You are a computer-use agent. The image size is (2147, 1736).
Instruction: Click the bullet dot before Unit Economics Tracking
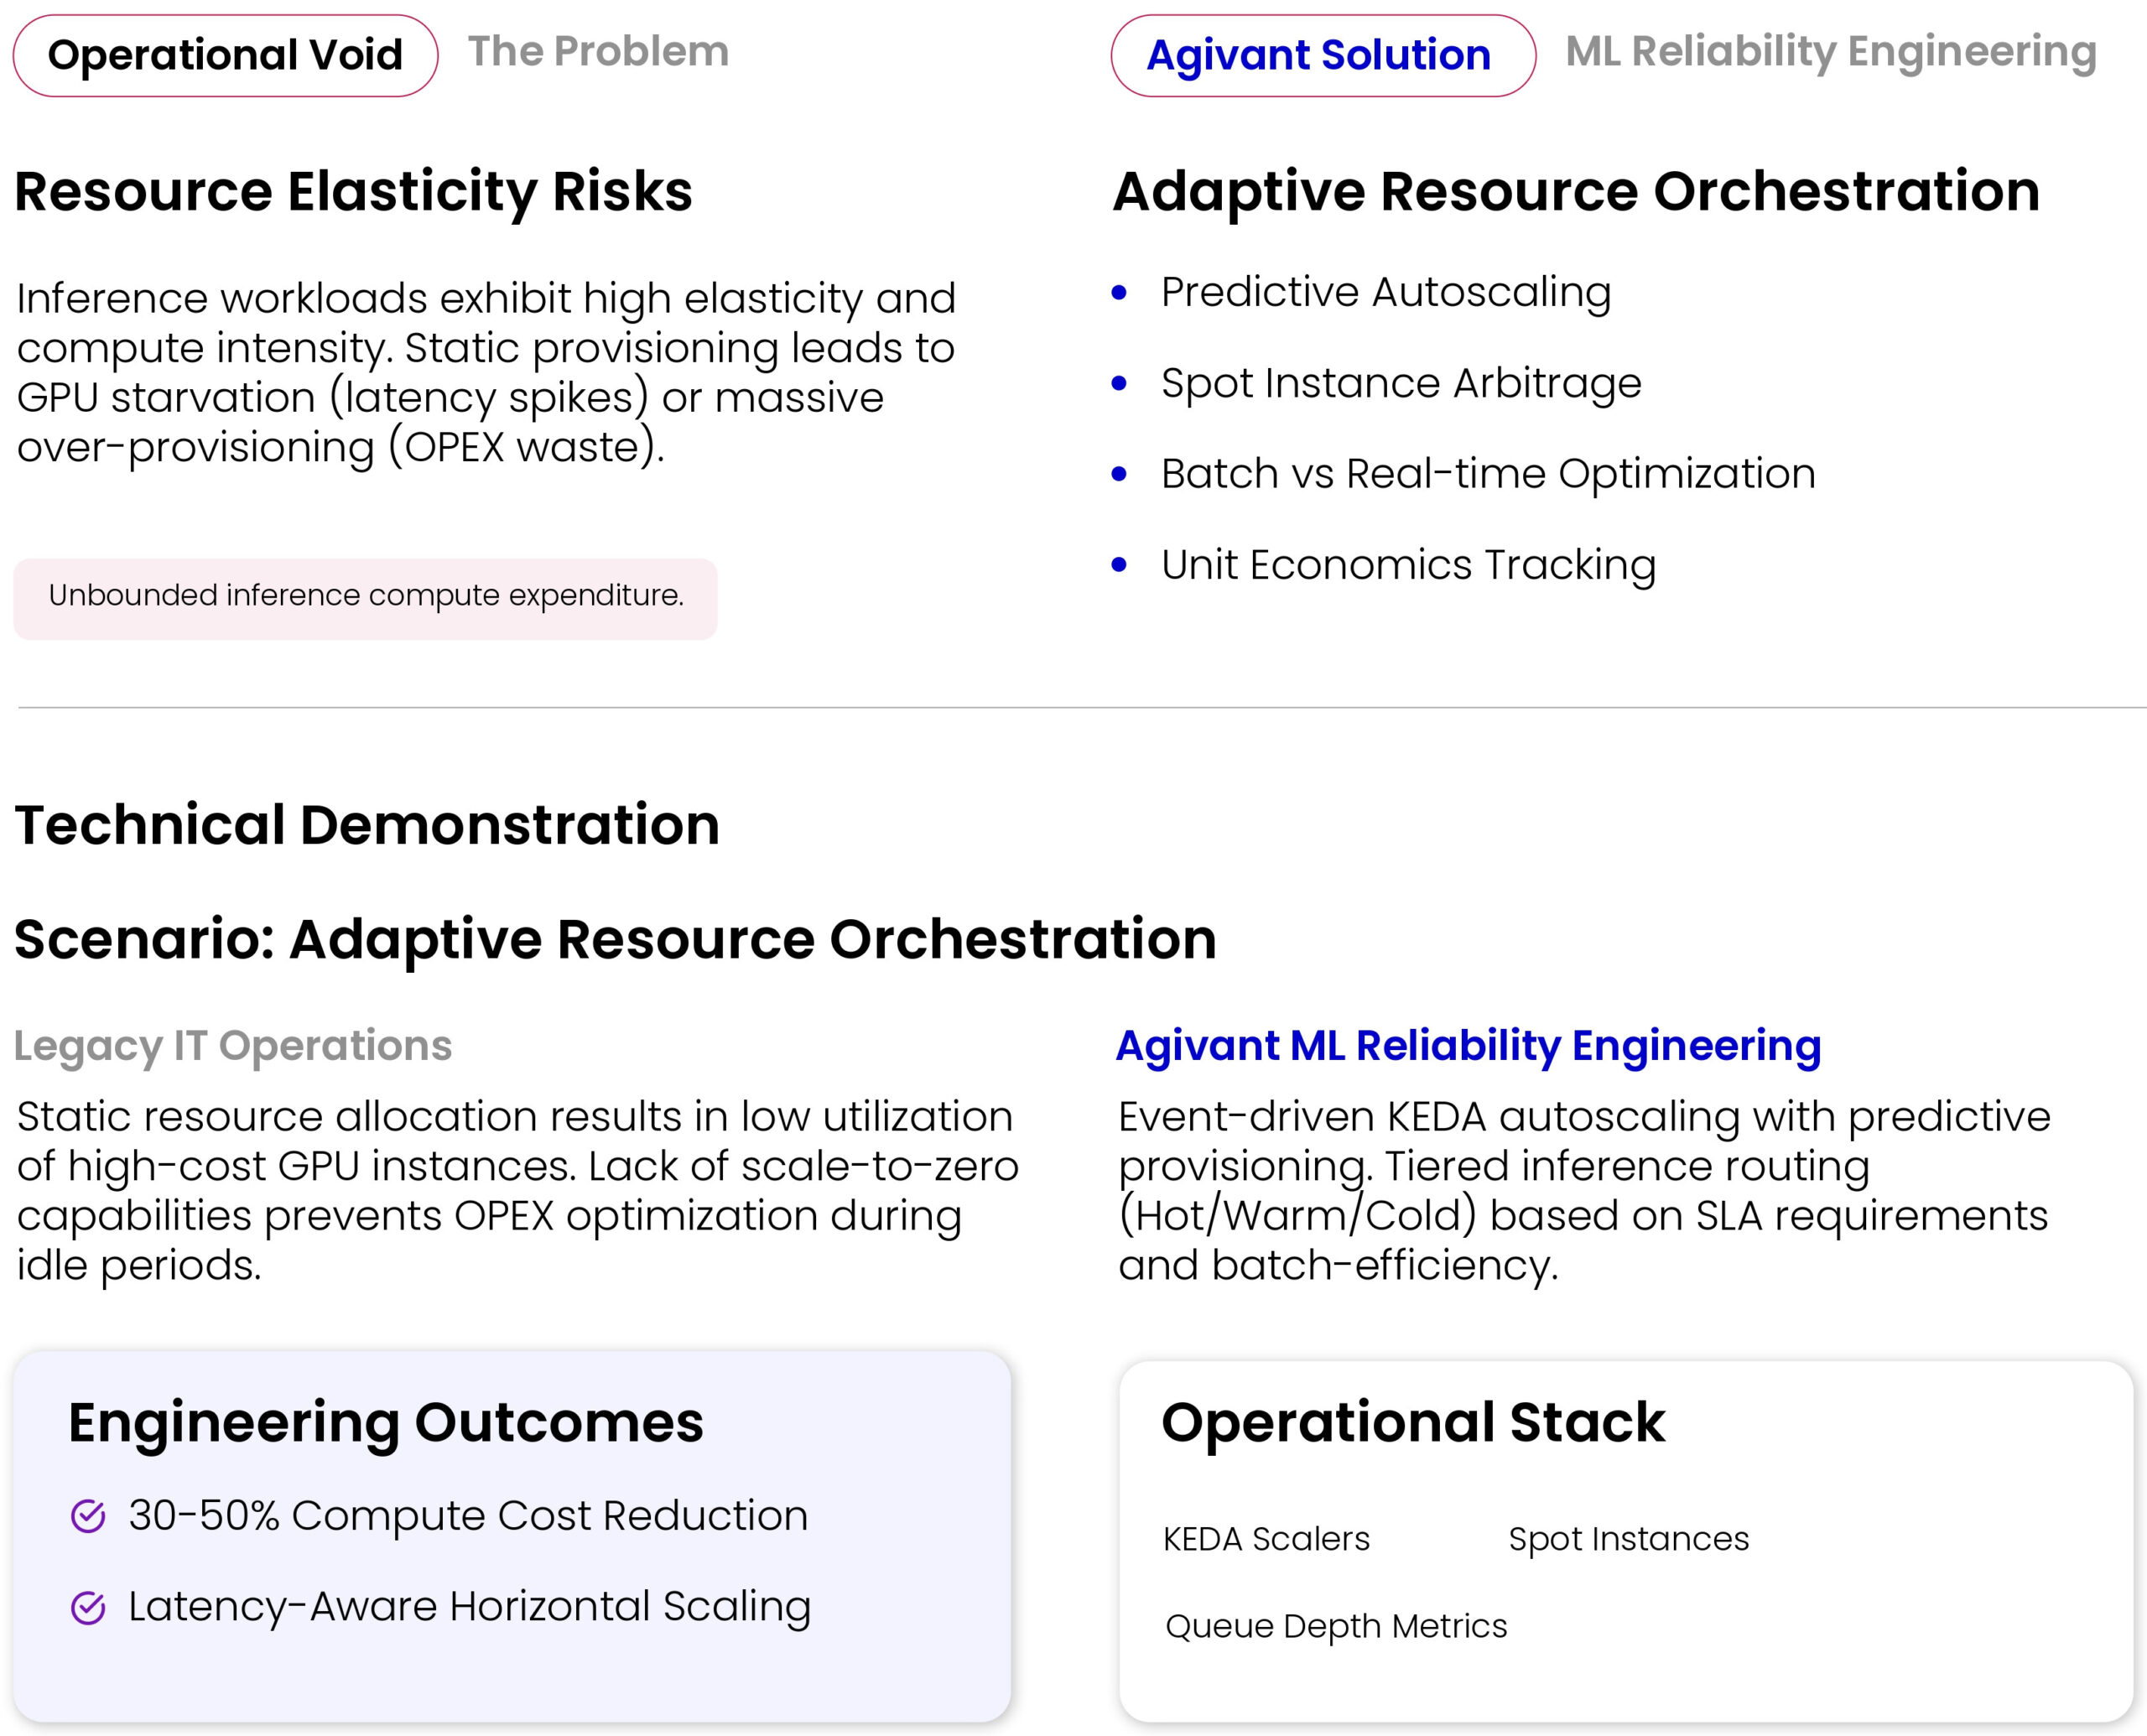coord(1119,565)
